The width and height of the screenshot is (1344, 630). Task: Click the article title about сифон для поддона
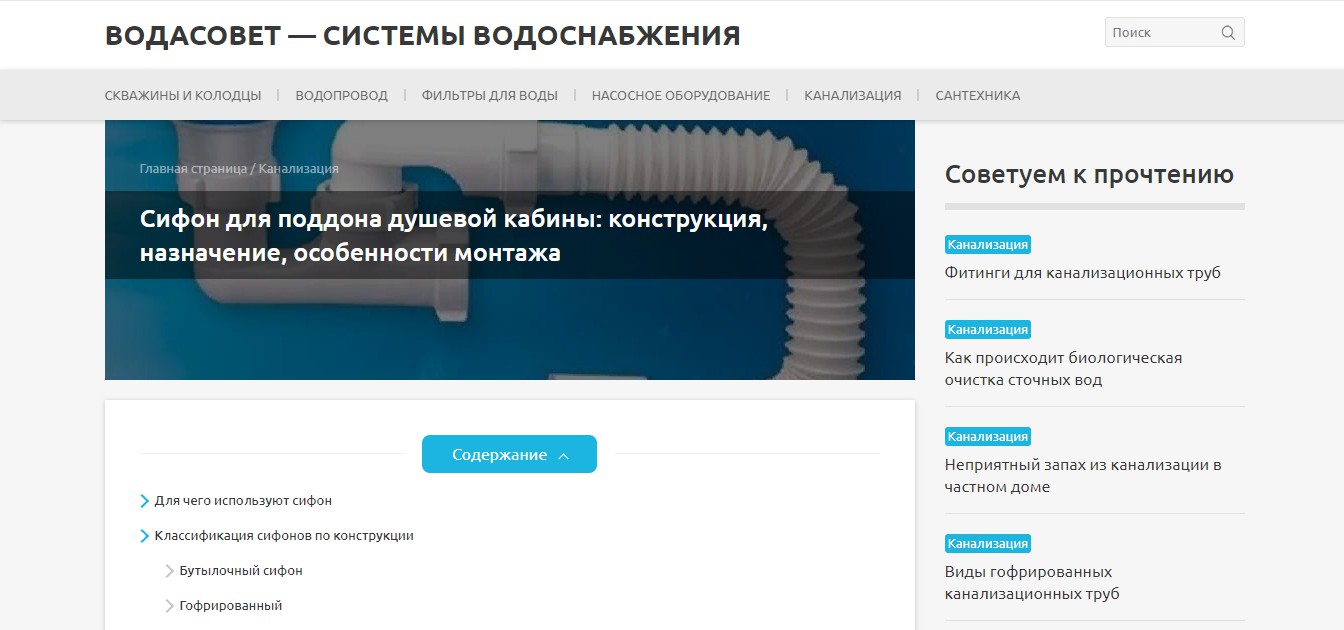[x=453, y=236]
